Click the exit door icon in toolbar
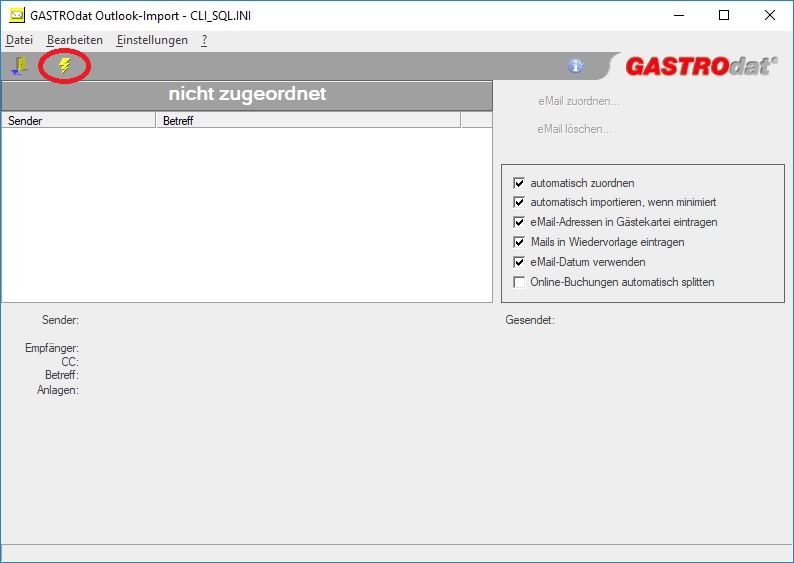Viewport: 794px width, 563px height. tap(20, 66)
